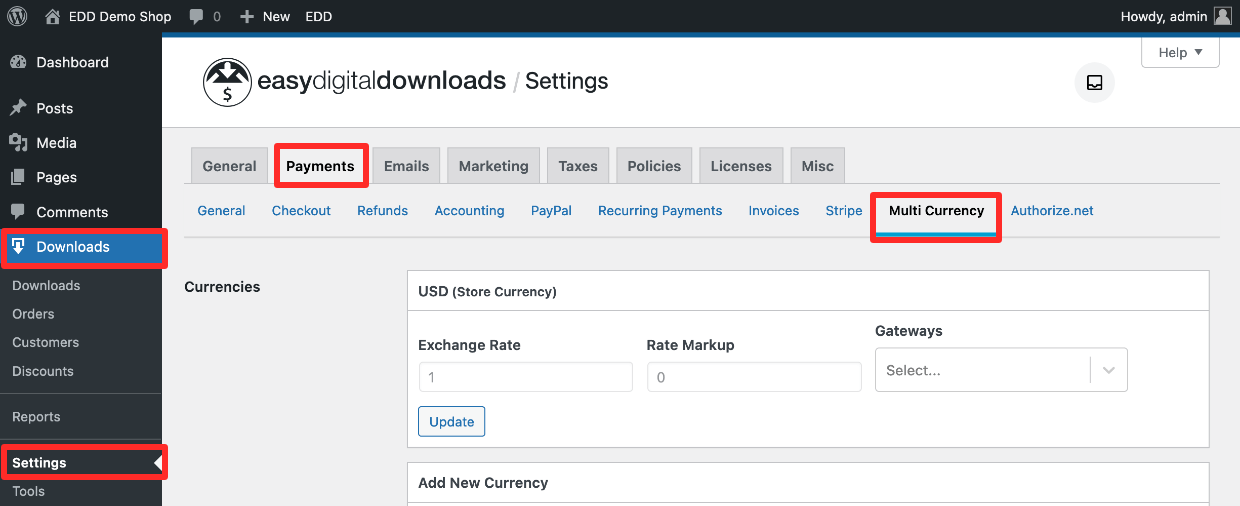Click EDD Demo Shop site name
Viewport: 1240px width, 506px height.
coord(120,16)
